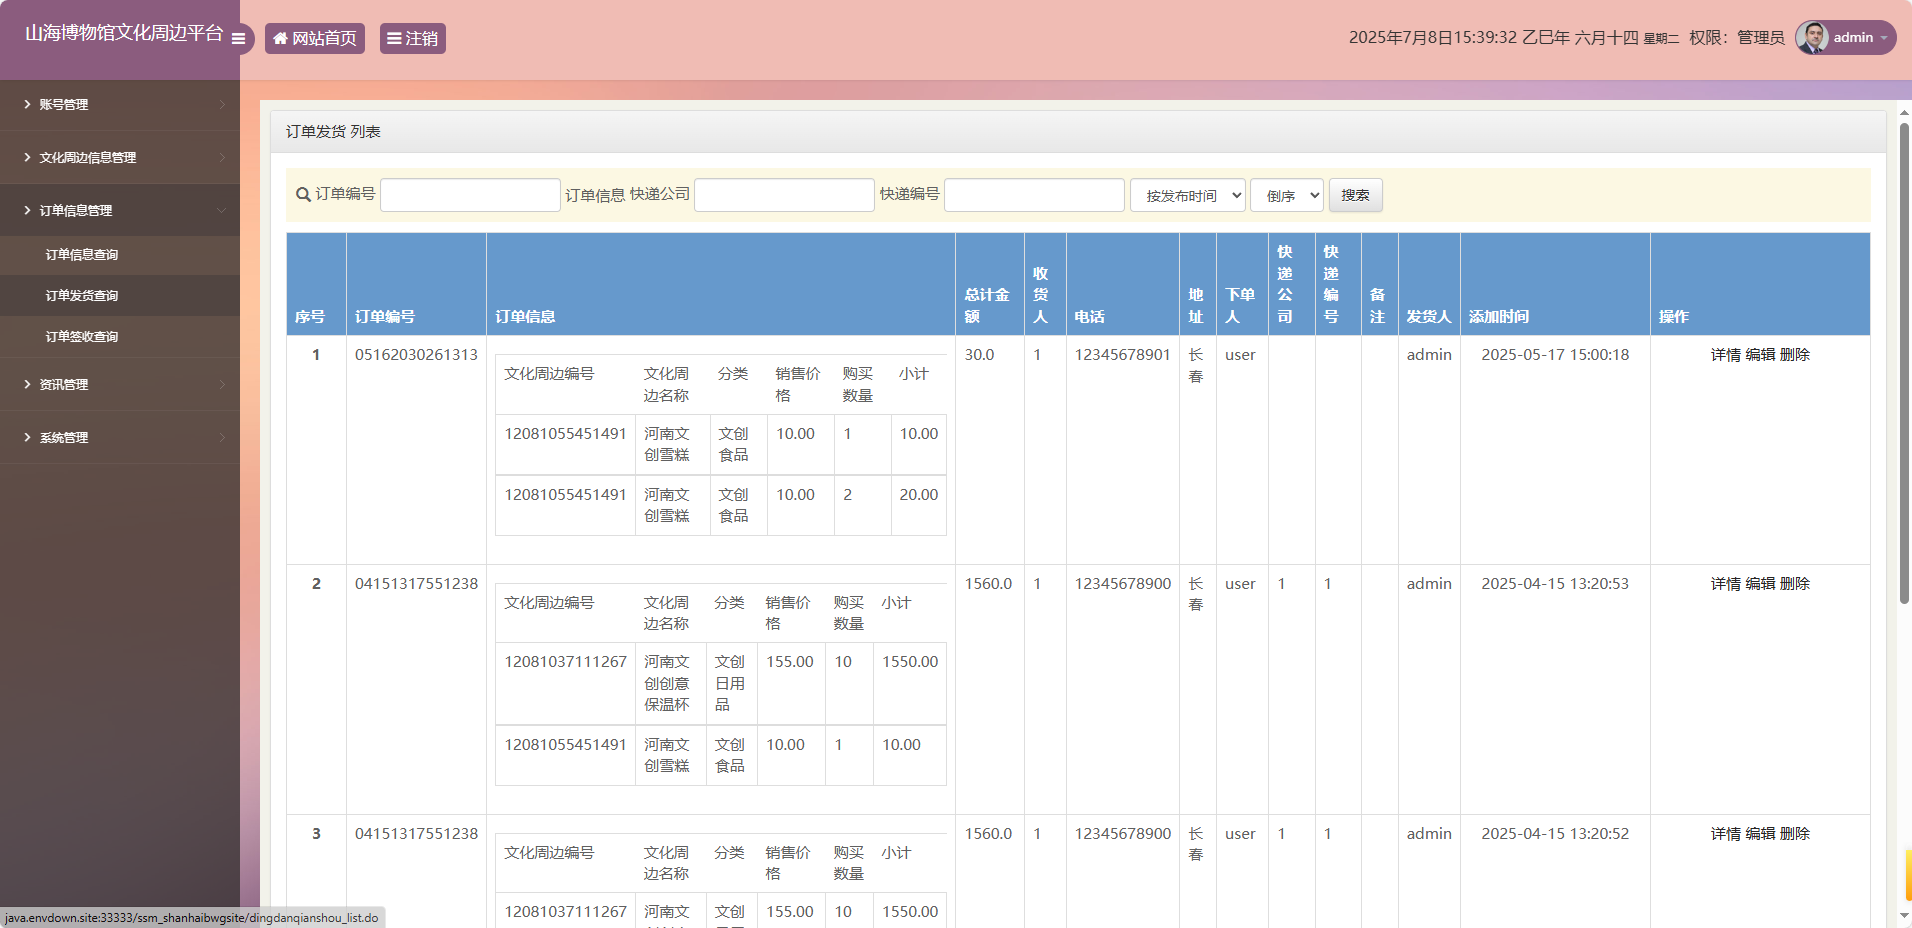
Task: Open the admin account dropdown arrow
Action: pyautogui.click(x=1884, y=38)
